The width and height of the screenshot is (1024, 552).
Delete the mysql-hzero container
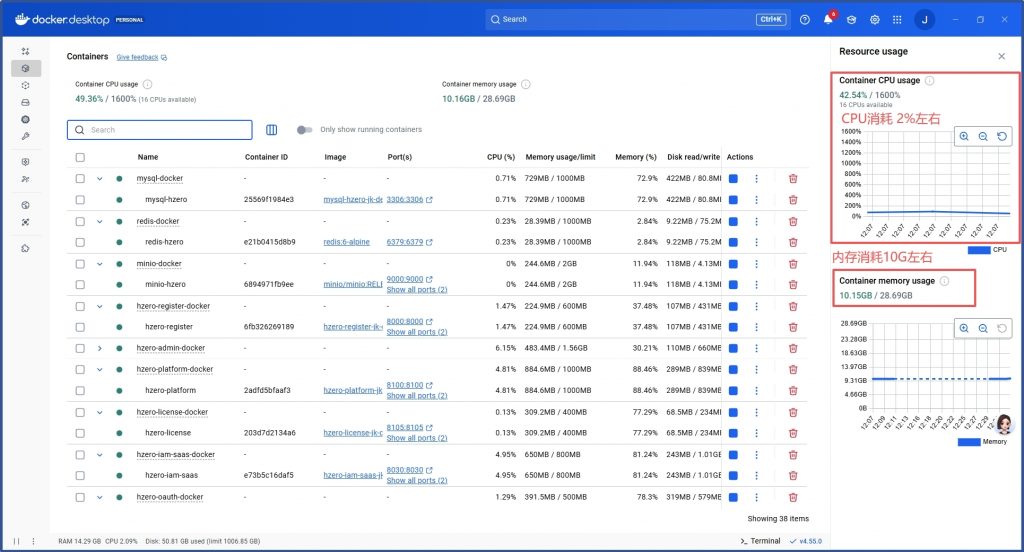pyautogui.click(x=793, y=200)
